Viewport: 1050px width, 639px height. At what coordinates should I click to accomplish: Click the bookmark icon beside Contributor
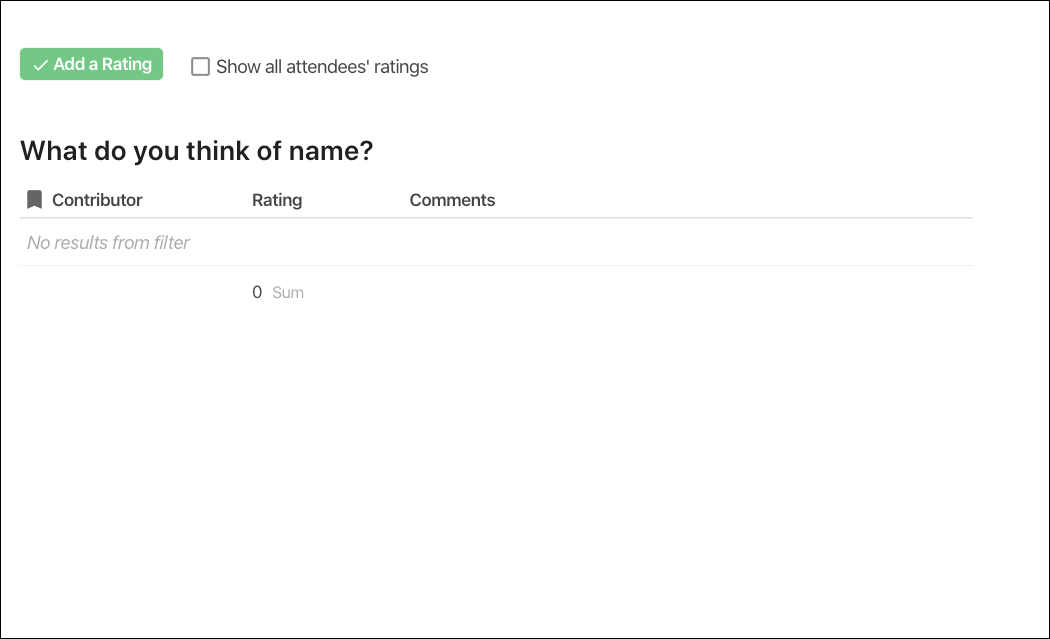(34, 200)
